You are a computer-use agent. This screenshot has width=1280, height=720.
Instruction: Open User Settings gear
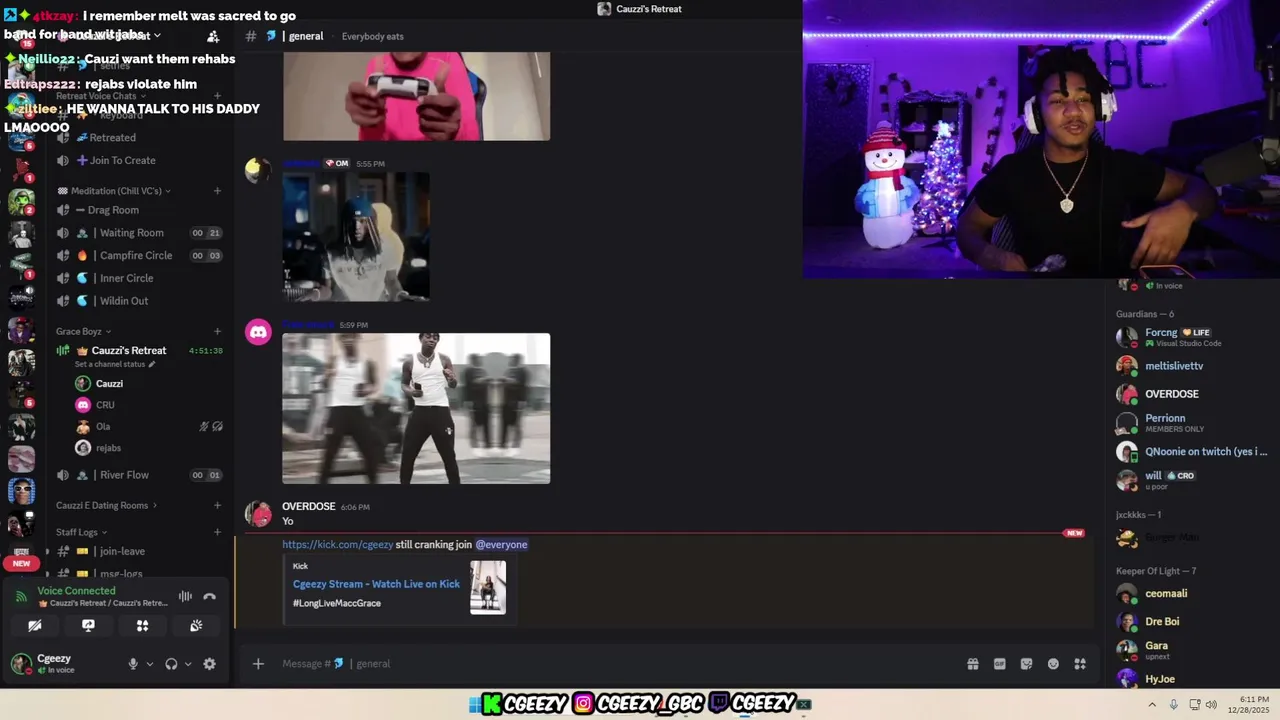[x=209, y=664]
